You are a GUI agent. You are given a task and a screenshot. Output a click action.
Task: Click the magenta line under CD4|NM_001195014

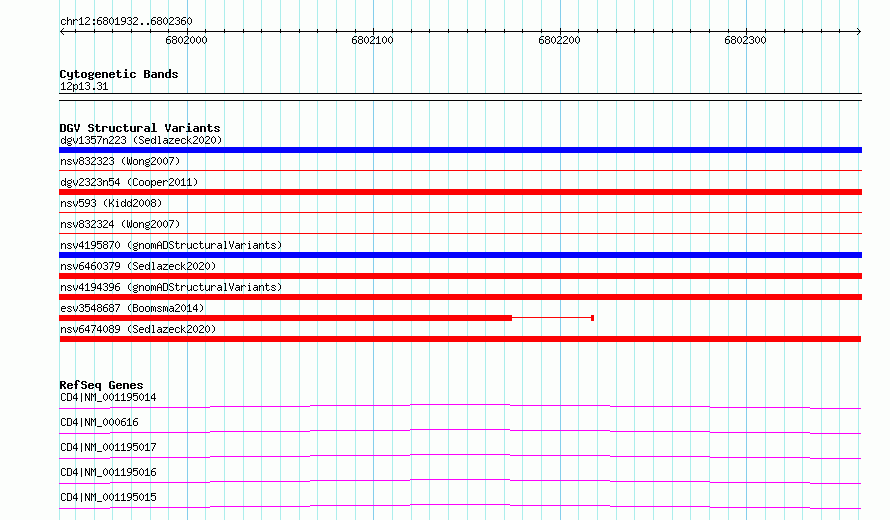pos(460,406)
